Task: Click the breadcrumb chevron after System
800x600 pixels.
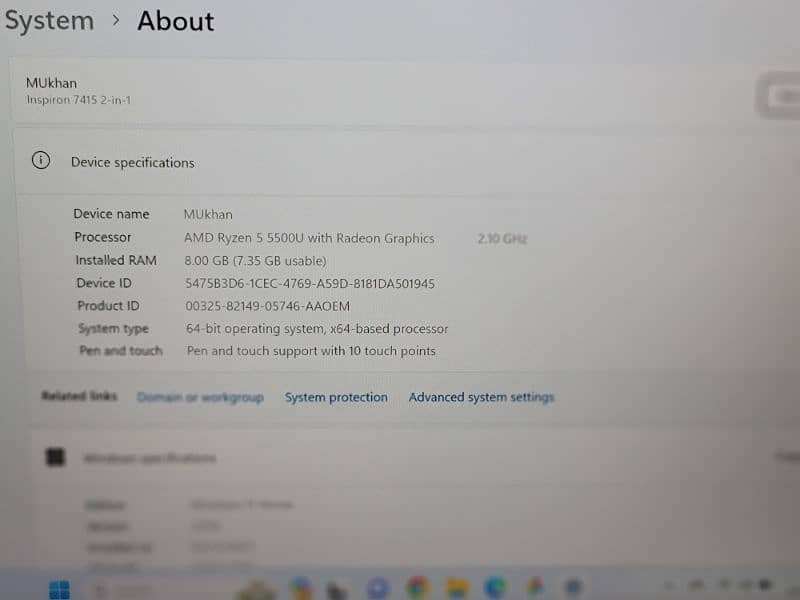Action: click(116, 20)
